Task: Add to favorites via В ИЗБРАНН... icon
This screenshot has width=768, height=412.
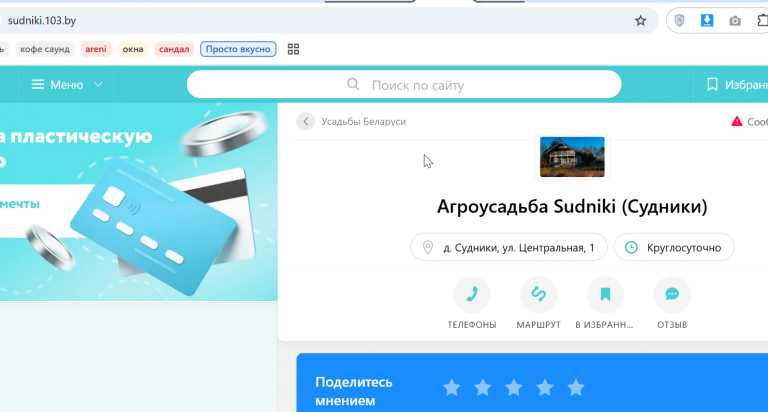Action: (605, 294)
